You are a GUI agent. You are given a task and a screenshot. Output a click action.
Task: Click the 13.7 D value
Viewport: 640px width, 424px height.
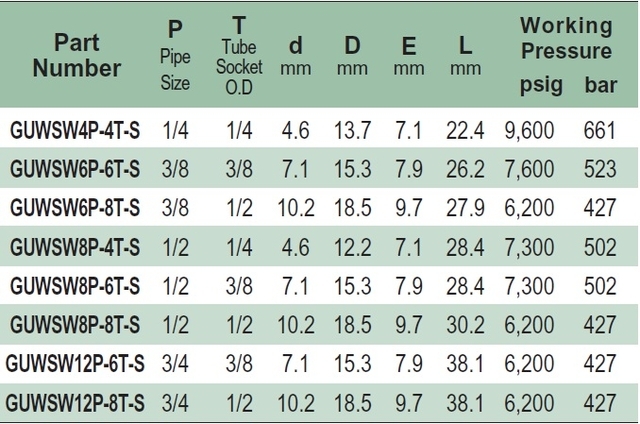pos(353,131)
